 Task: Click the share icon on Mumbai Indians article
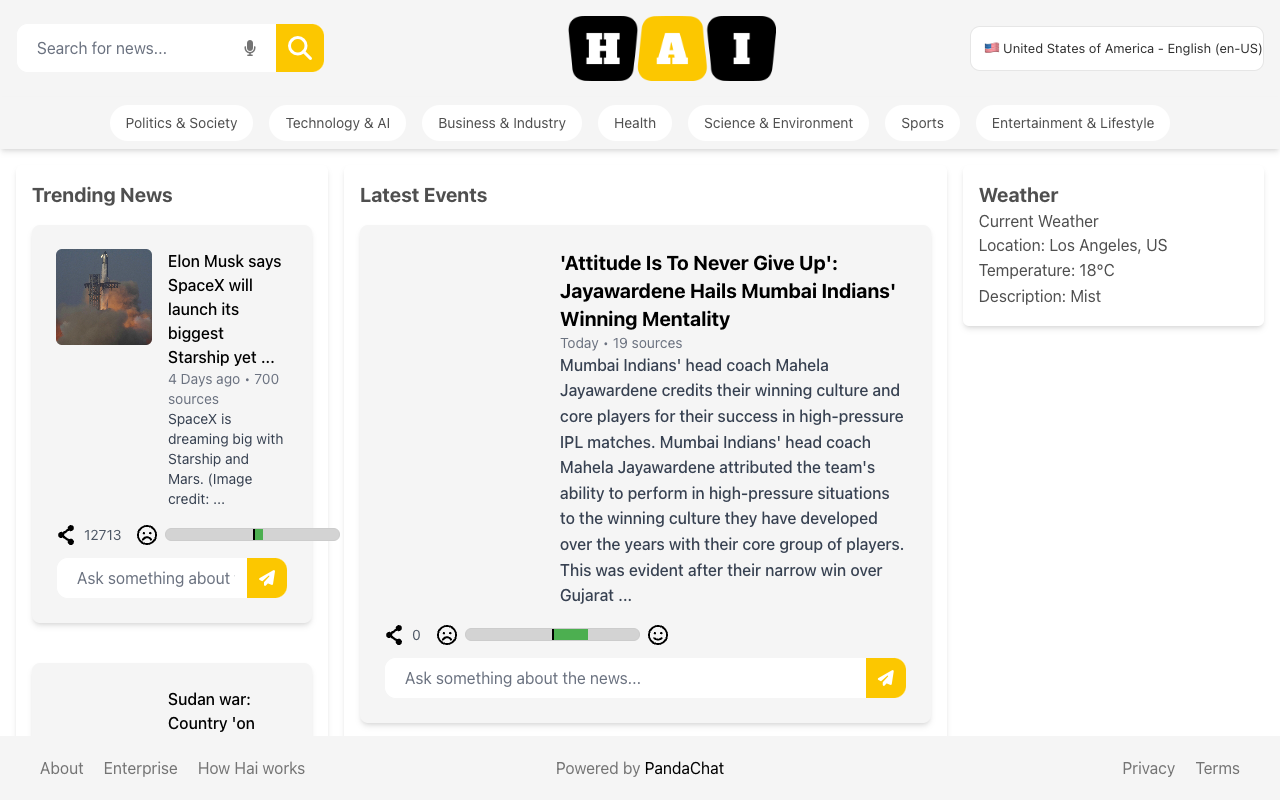click(394, 635)
